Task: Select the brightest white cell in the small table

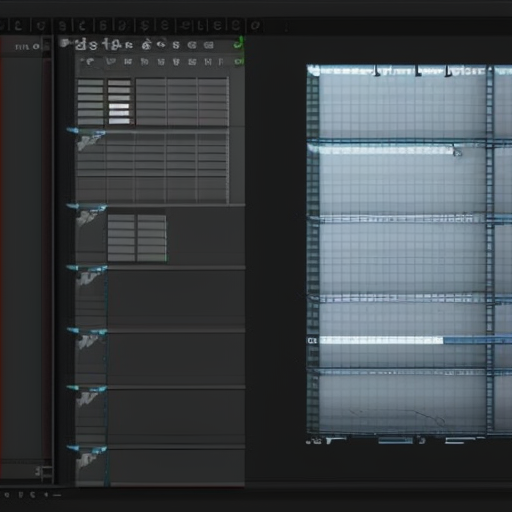Action: [x=119, y=106]
